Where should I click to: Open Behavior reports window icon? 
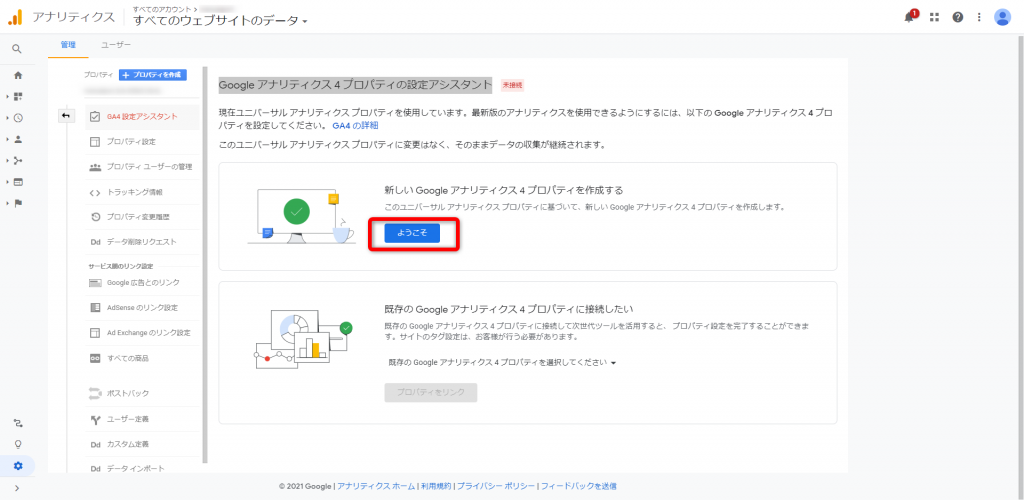pos(18,181)
